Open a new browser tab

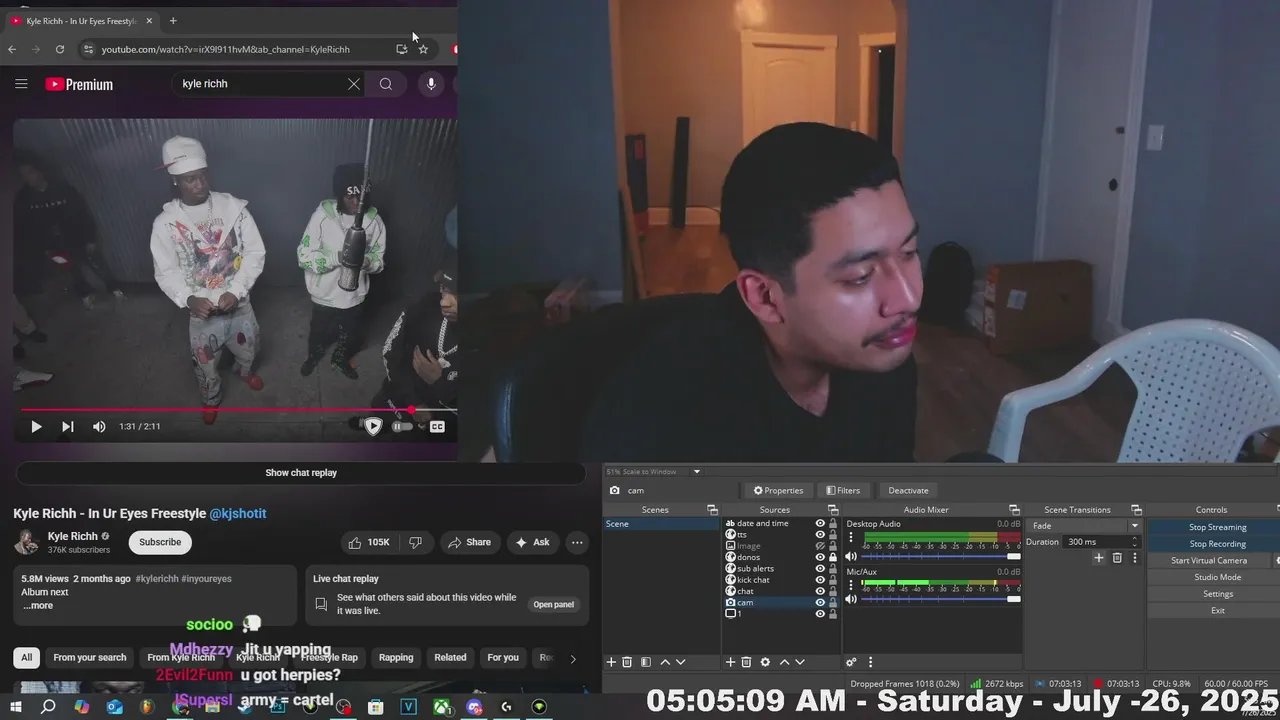(x=173, y=21)
